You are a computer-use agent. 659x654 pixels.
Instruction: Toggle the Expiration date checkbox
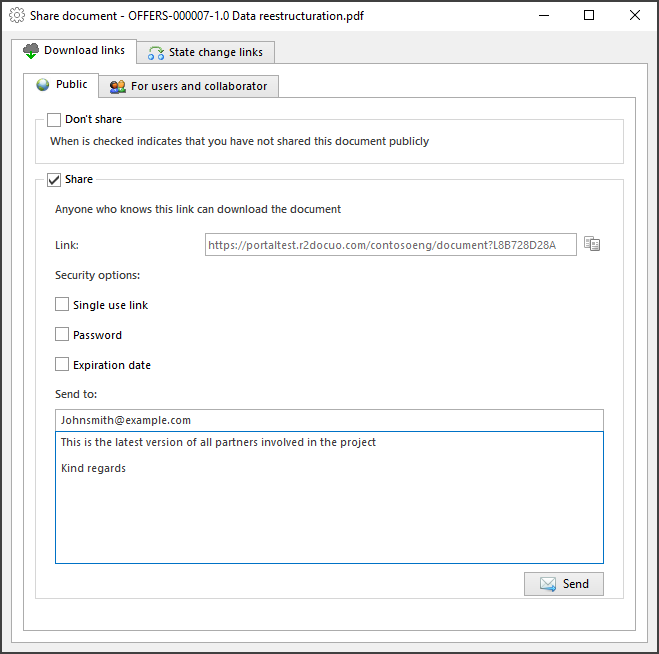62,364
